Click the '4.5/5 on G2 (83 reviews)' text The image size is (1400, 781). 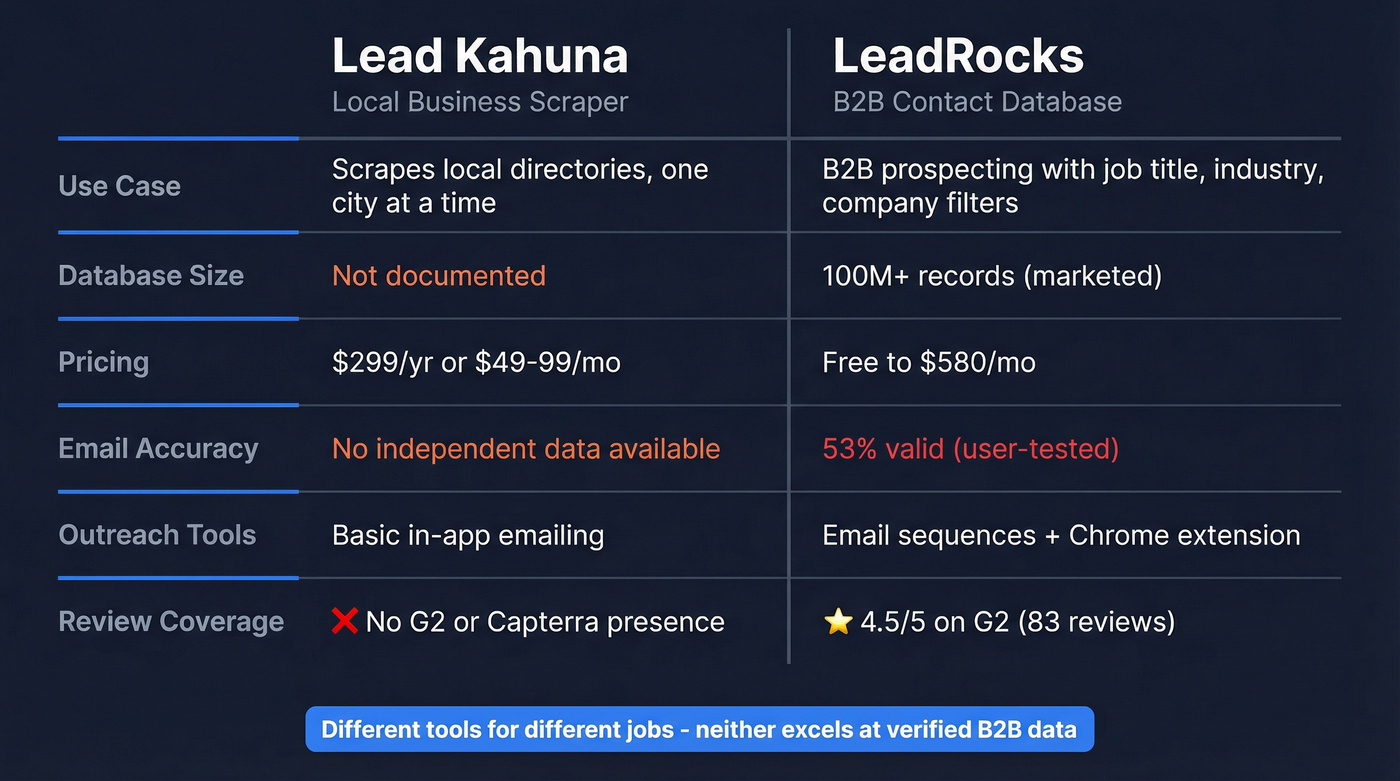[1014, 621]
